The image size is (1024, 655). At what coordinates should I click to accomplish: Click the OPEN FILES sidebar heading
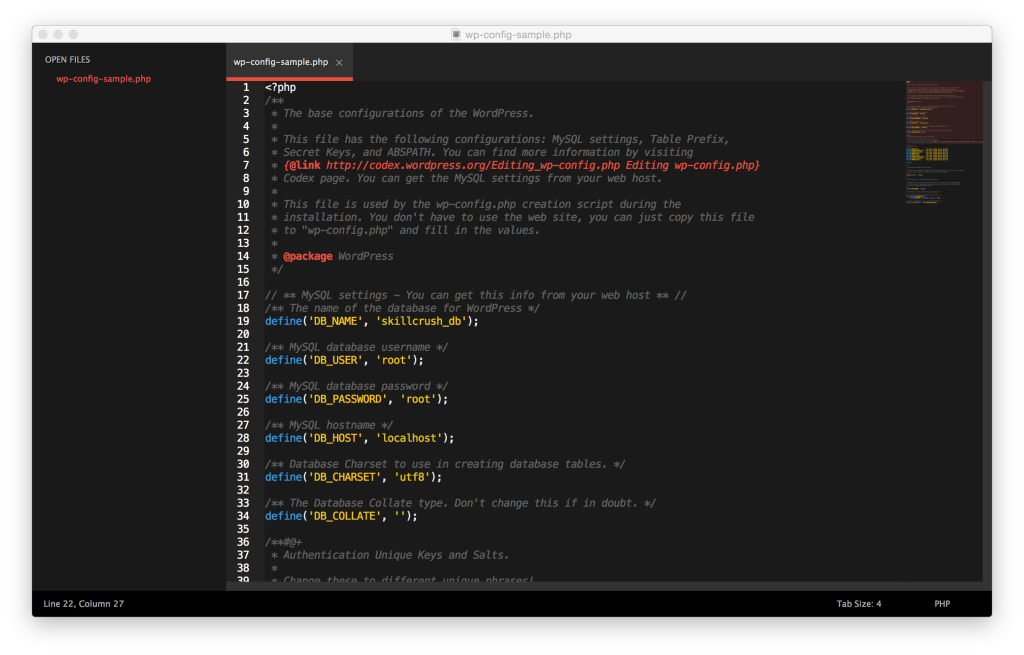[67, 59]
